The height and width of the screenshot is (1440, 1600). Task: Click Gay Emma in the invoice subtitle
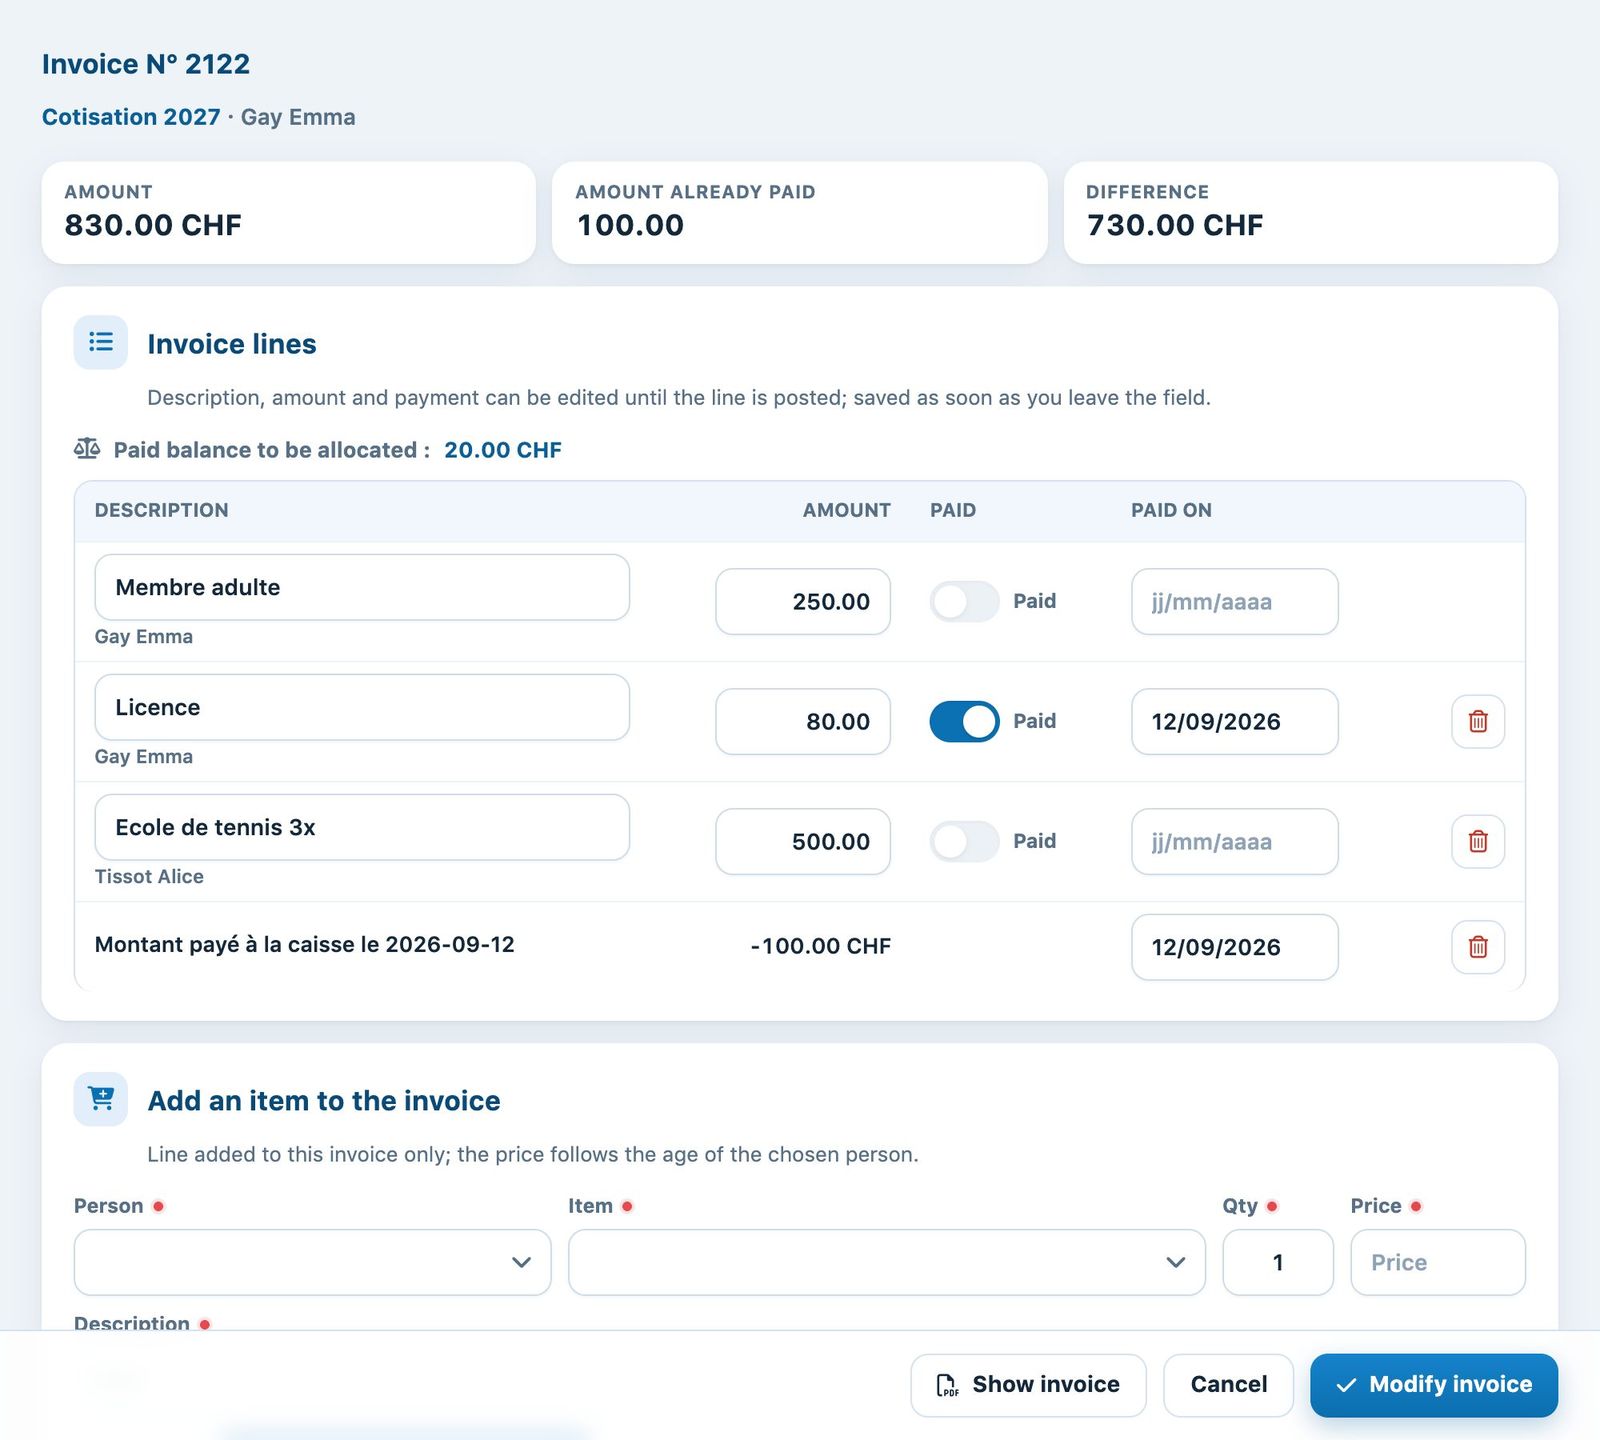pyautogui.click(x=298, y=117)
